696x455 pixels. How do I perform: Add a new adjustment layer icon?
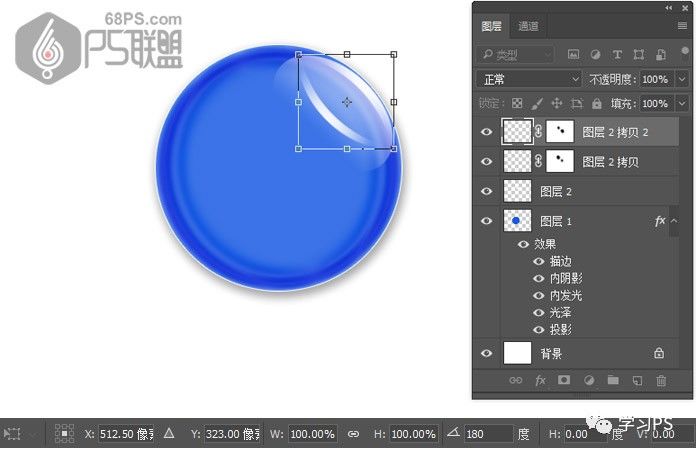[588, 381]
